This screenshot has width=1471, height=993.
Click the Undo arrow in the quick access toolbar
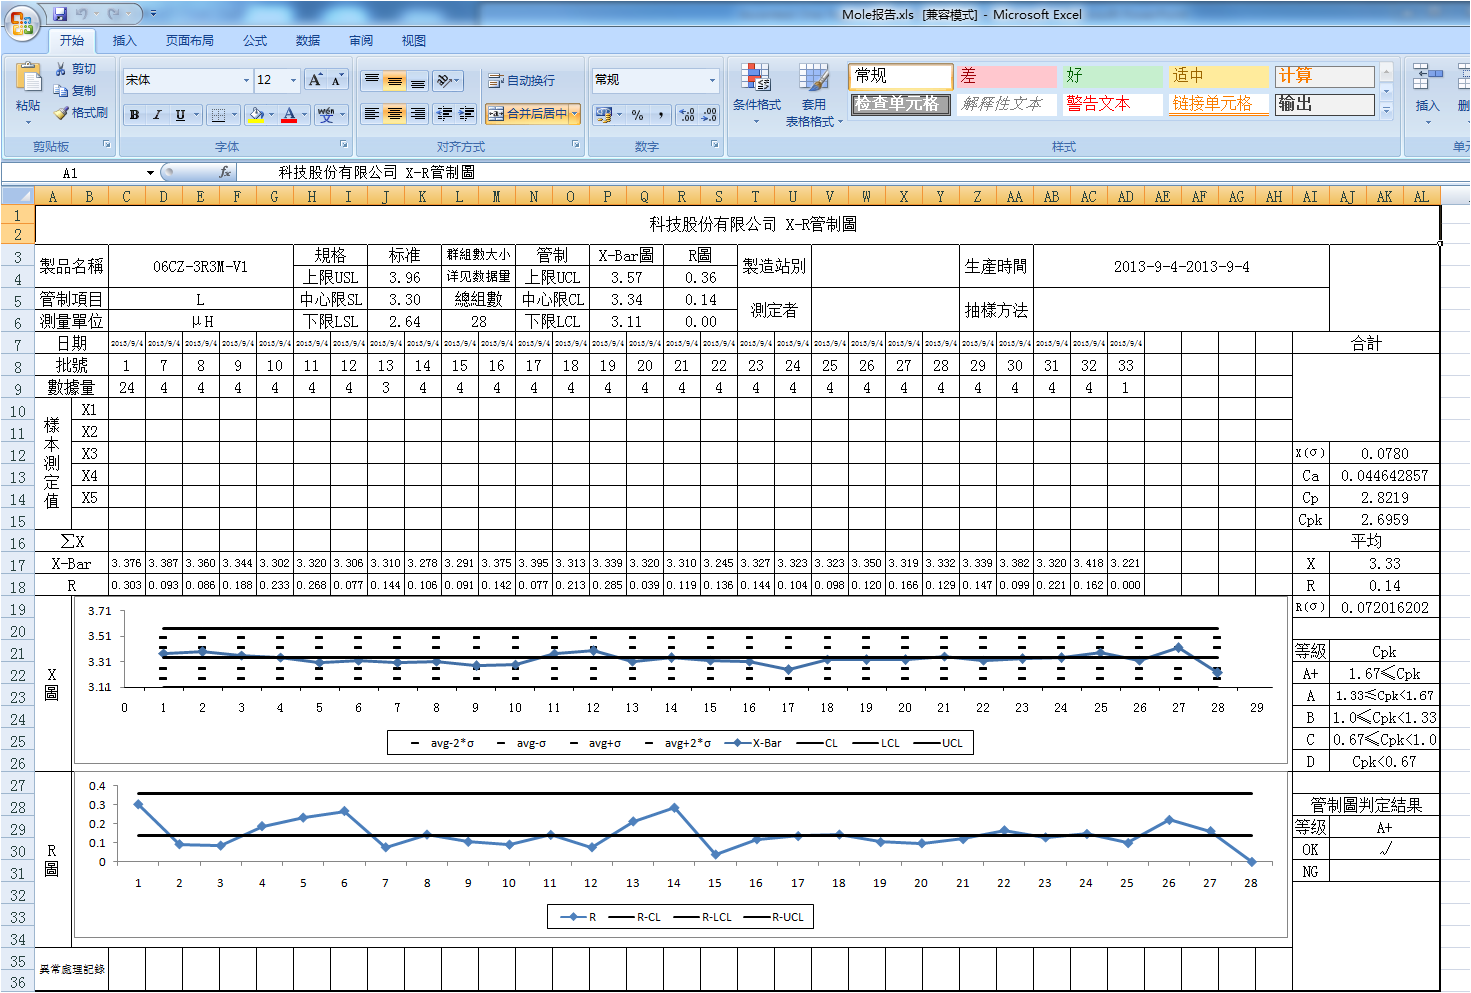[82, 14]
